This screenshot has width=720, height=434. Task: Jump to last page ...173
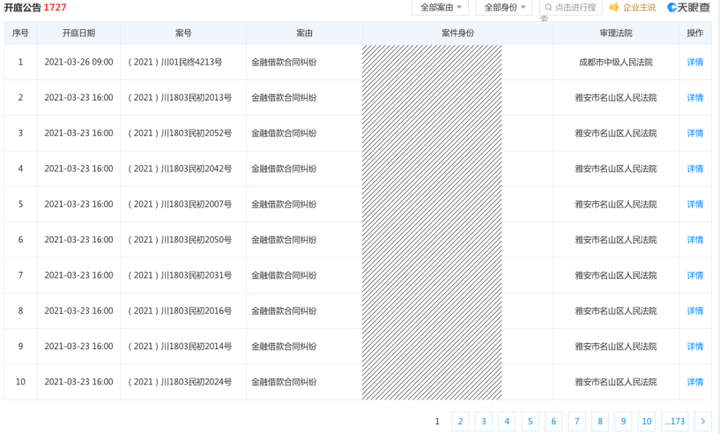[675, 421]
